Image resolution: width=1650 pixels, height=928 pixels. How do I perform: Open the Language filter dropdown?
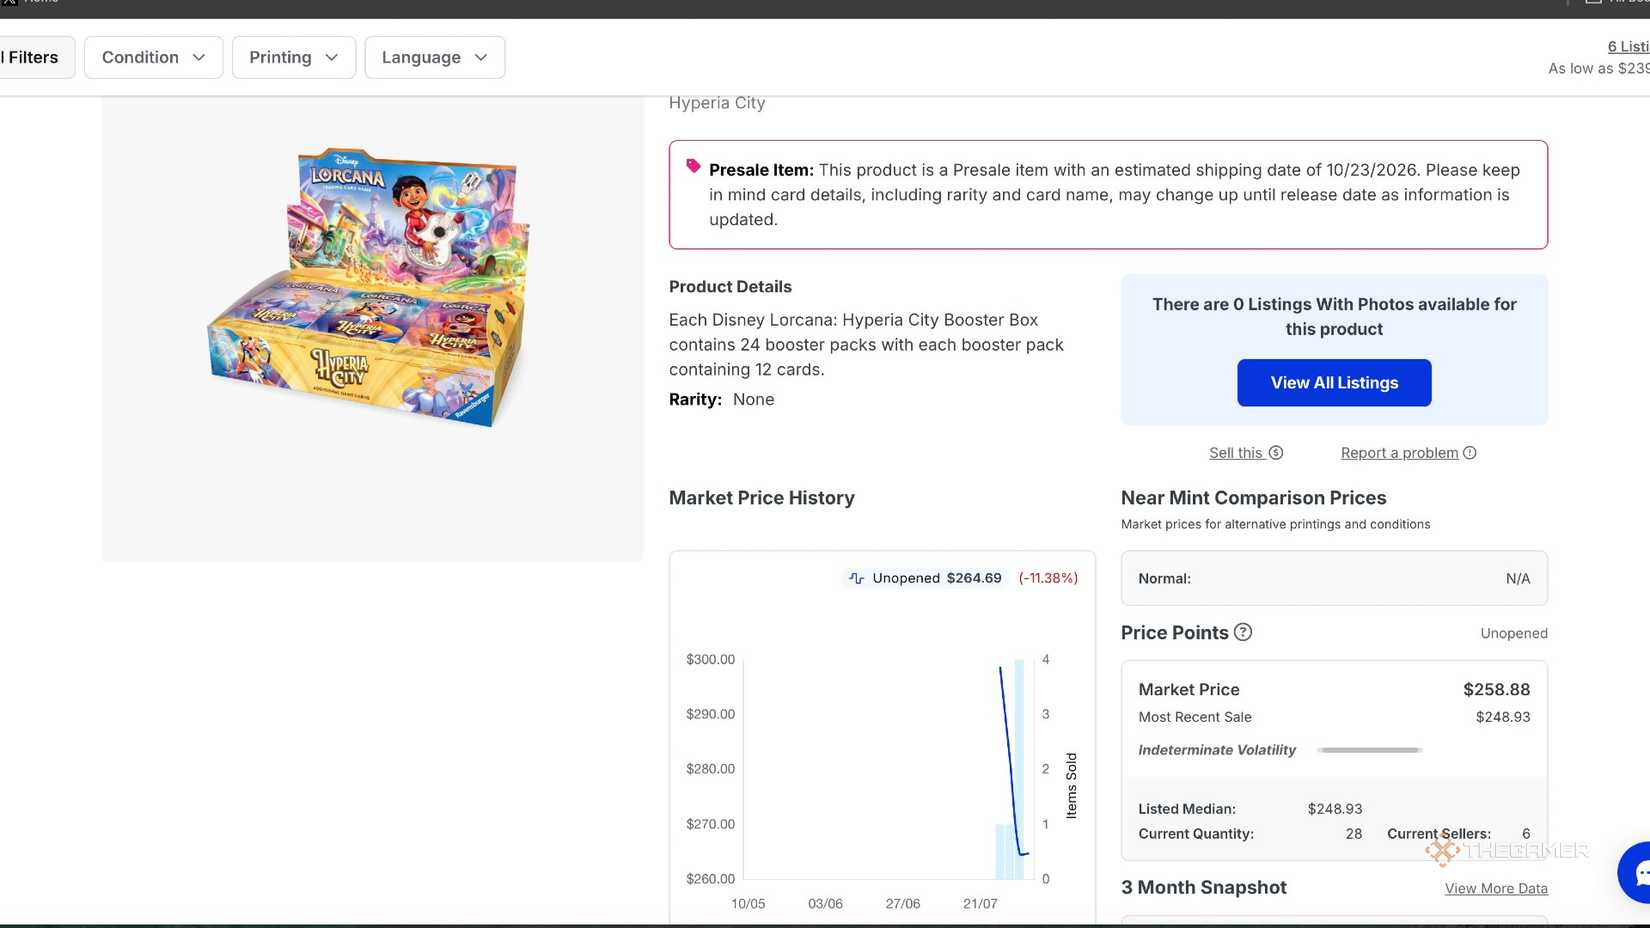435,57
